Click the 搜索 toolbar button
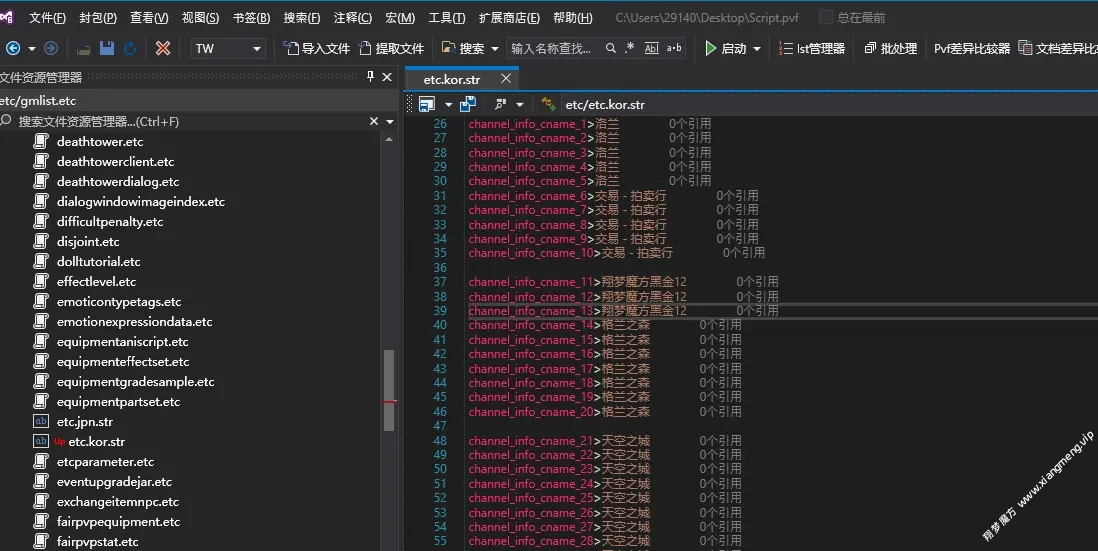This screenshot has height=551, width=1098. click(463, 48)
